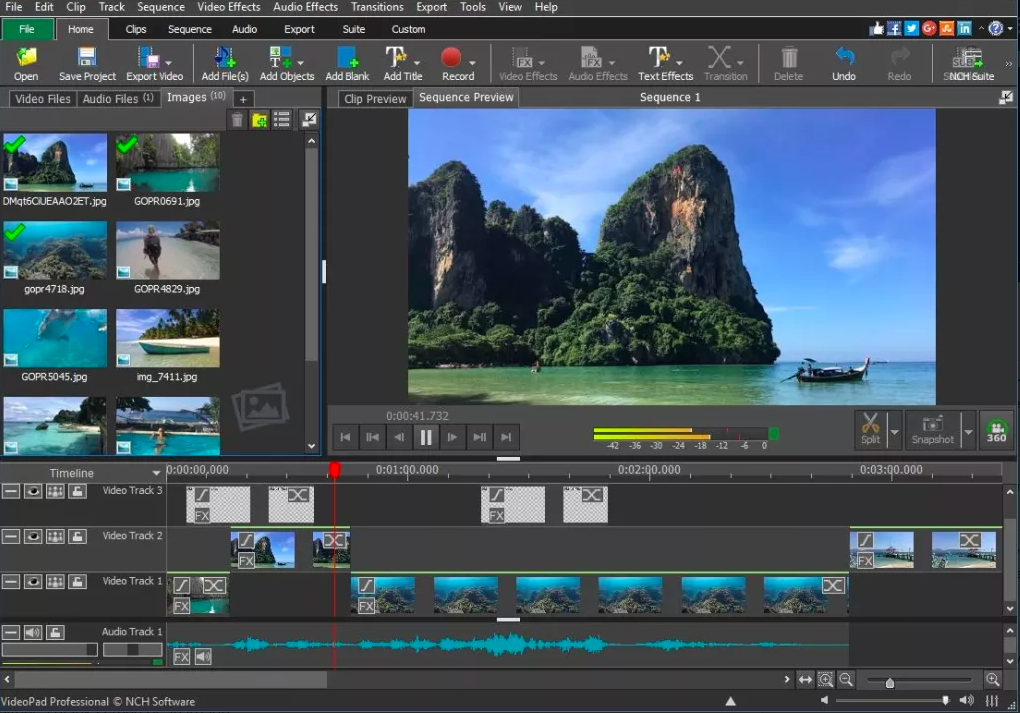Click the Save Project button
Screen dimensions: 1020x713
86,62
